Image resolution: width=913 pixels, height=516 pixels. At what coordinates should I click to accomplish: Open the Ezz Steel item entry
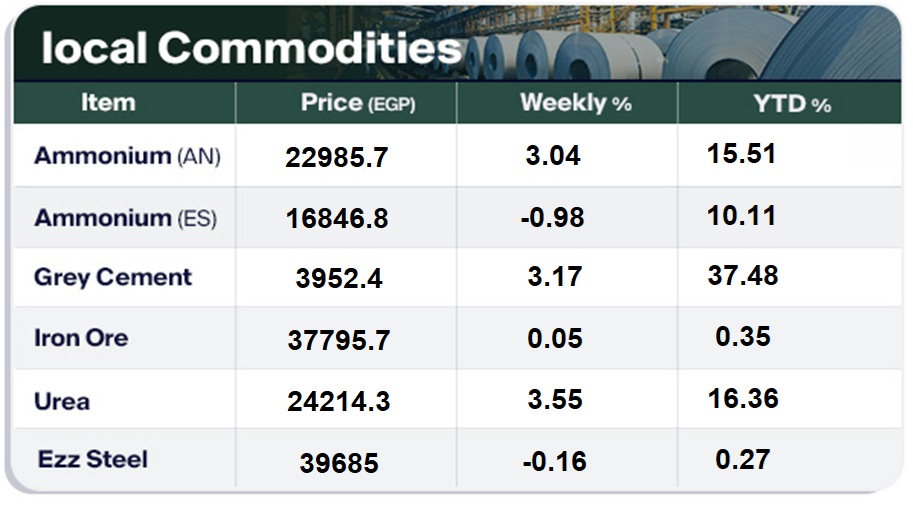pos(93,460)
